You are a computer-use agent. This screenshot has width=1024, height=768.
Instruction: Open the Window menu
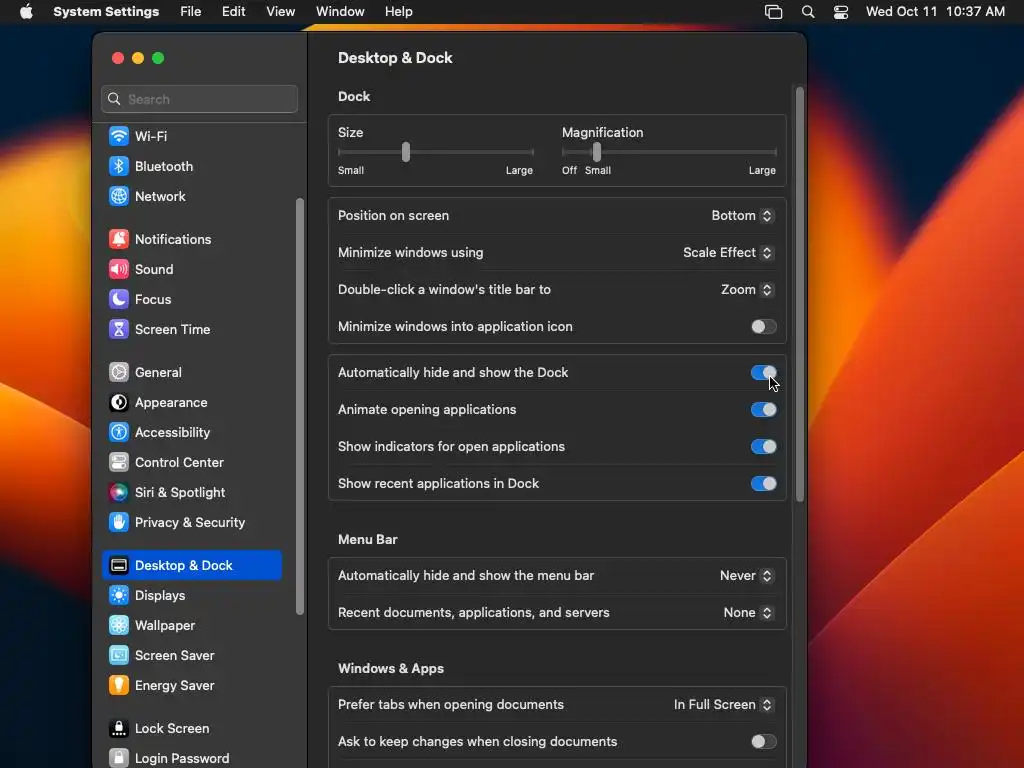[x=340, y=12]
